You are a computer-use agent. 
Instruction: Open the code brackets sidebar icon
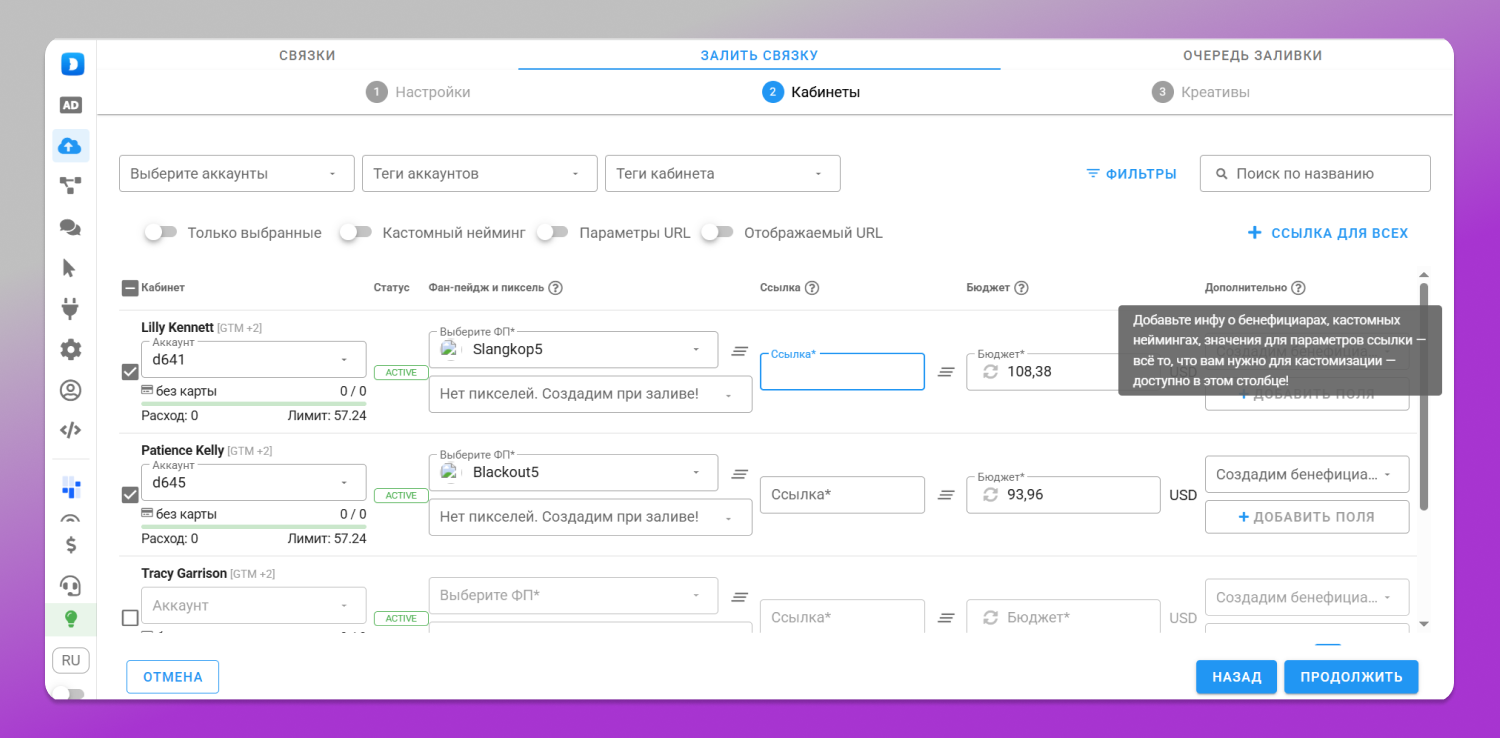point(70,431)
